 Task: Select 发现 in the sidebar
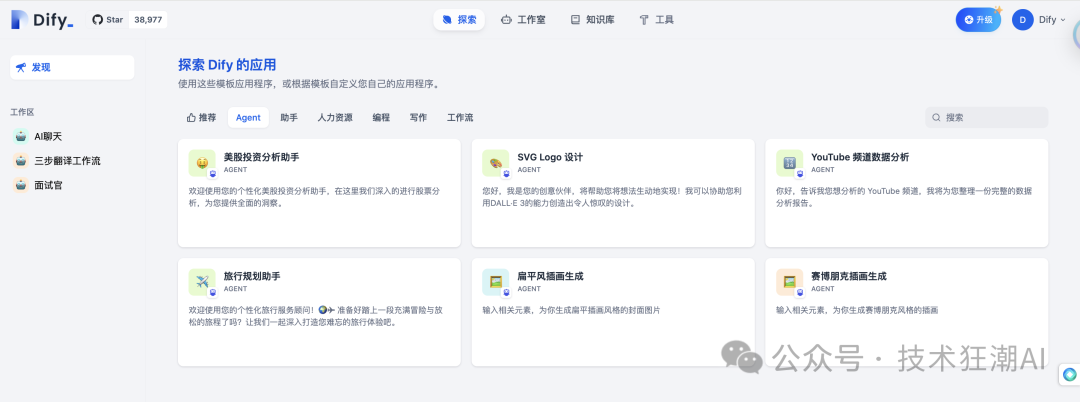(72, 67)
